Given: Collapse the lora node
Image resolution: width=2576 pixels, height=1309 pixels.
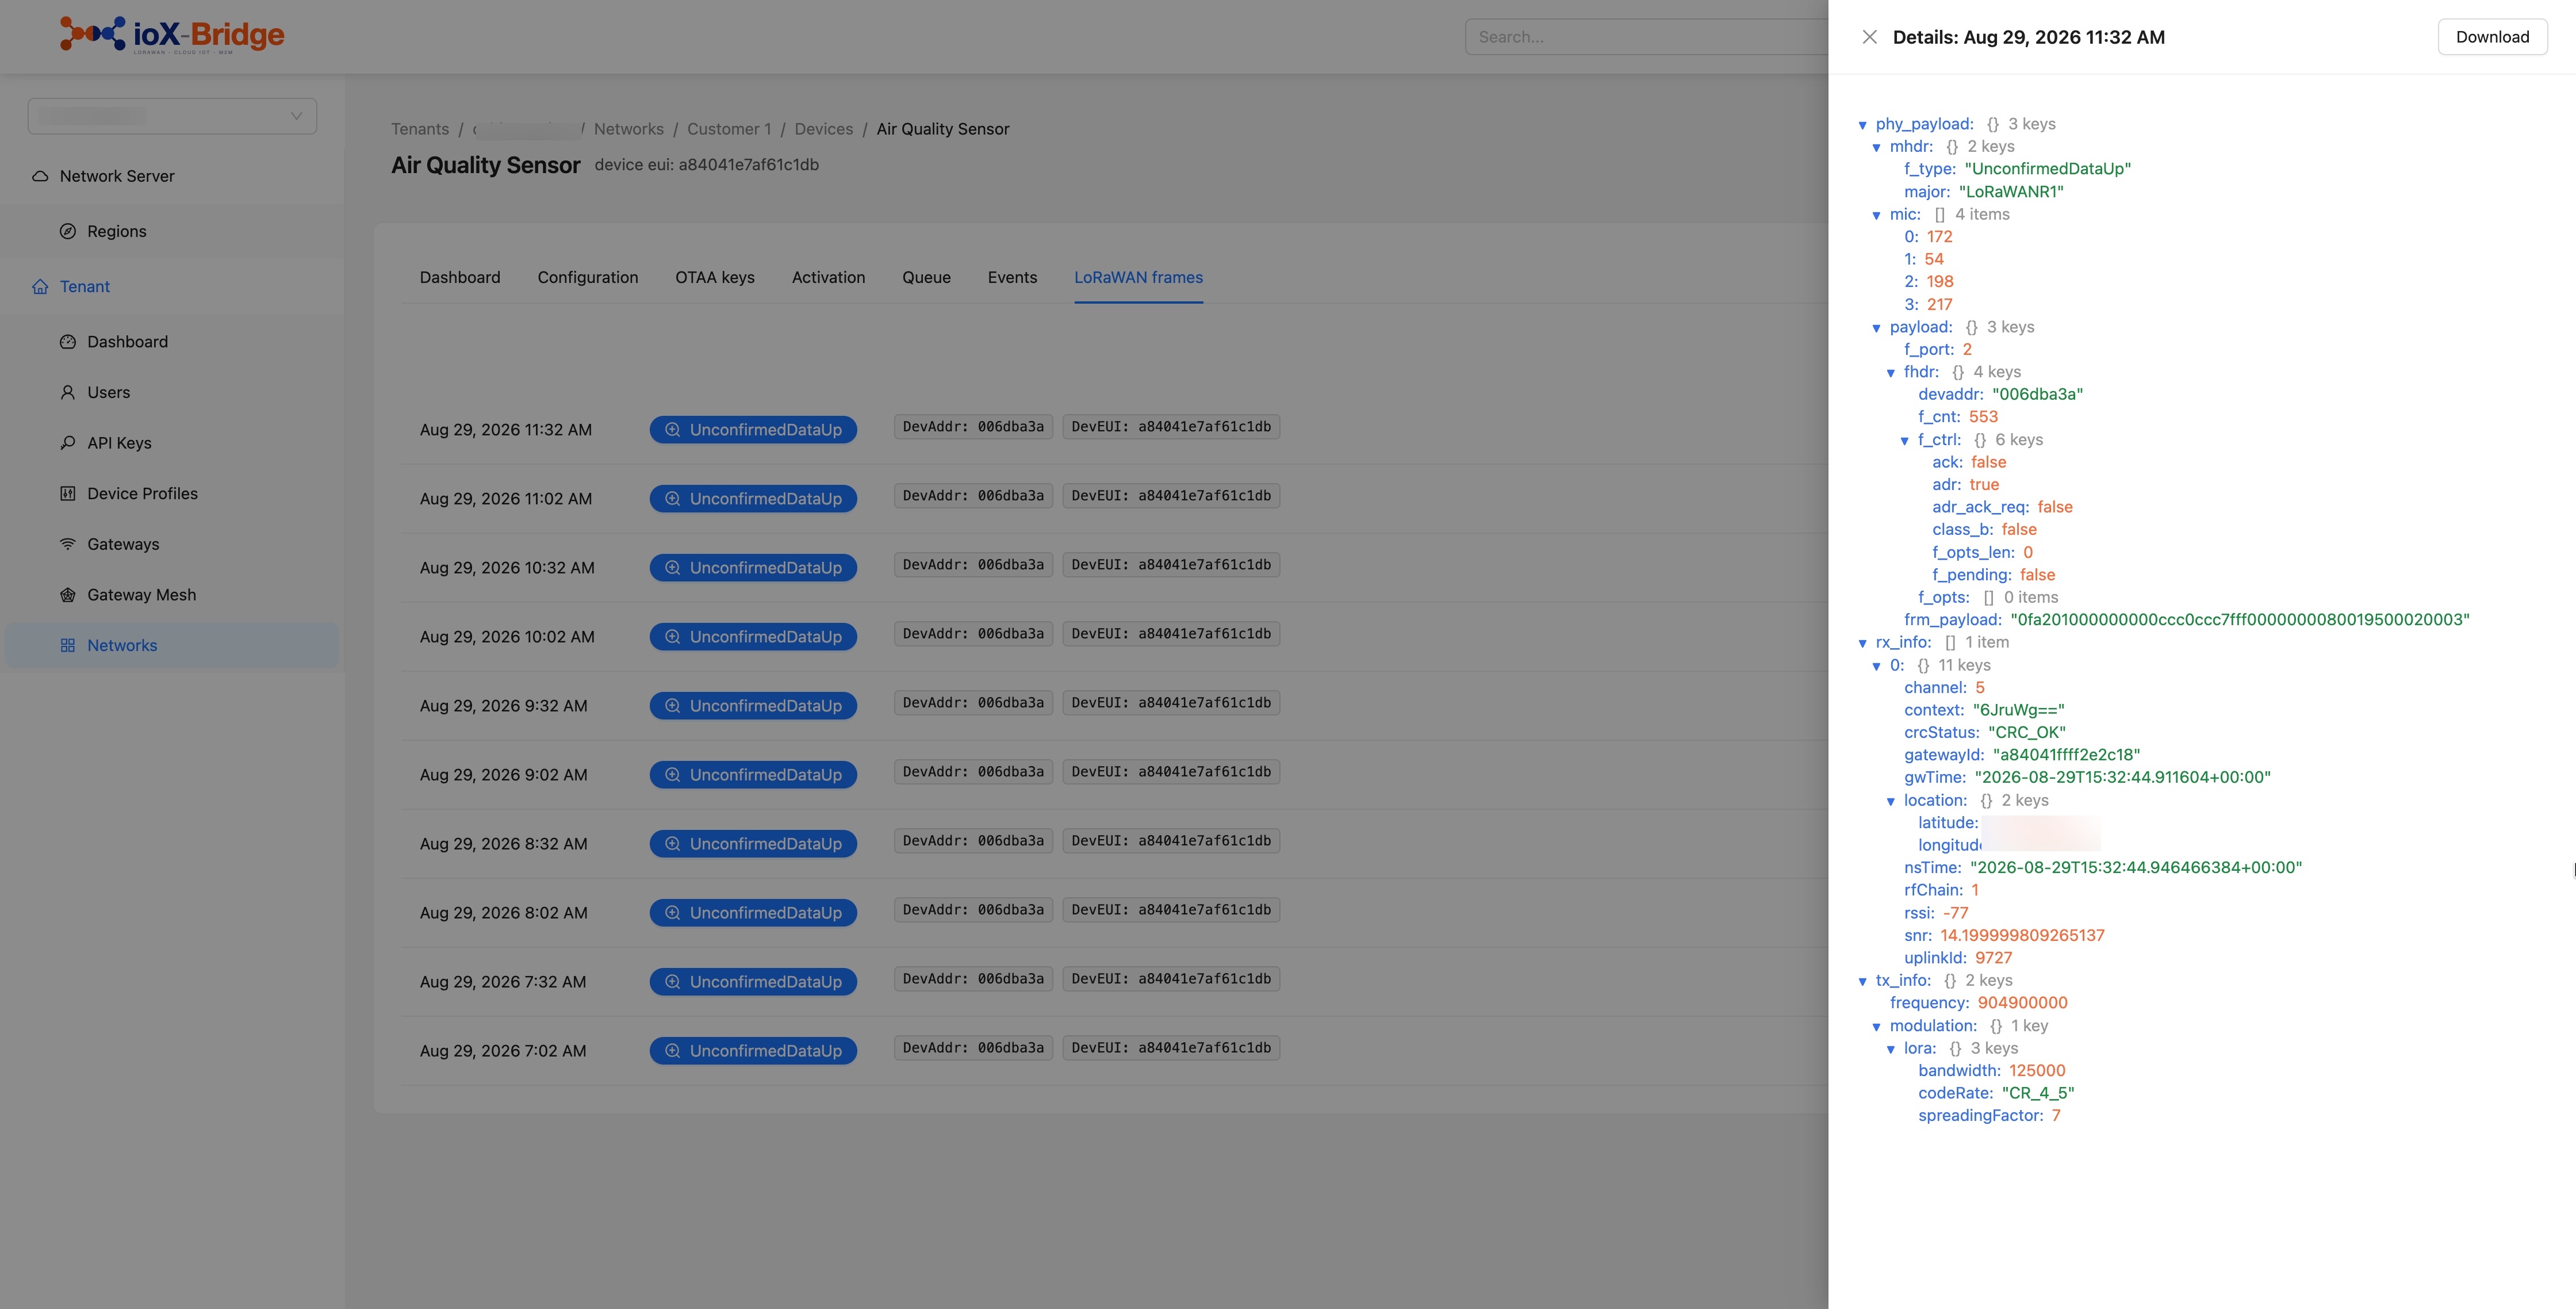Looking at the screenshot, I should click(1890, 1049).
